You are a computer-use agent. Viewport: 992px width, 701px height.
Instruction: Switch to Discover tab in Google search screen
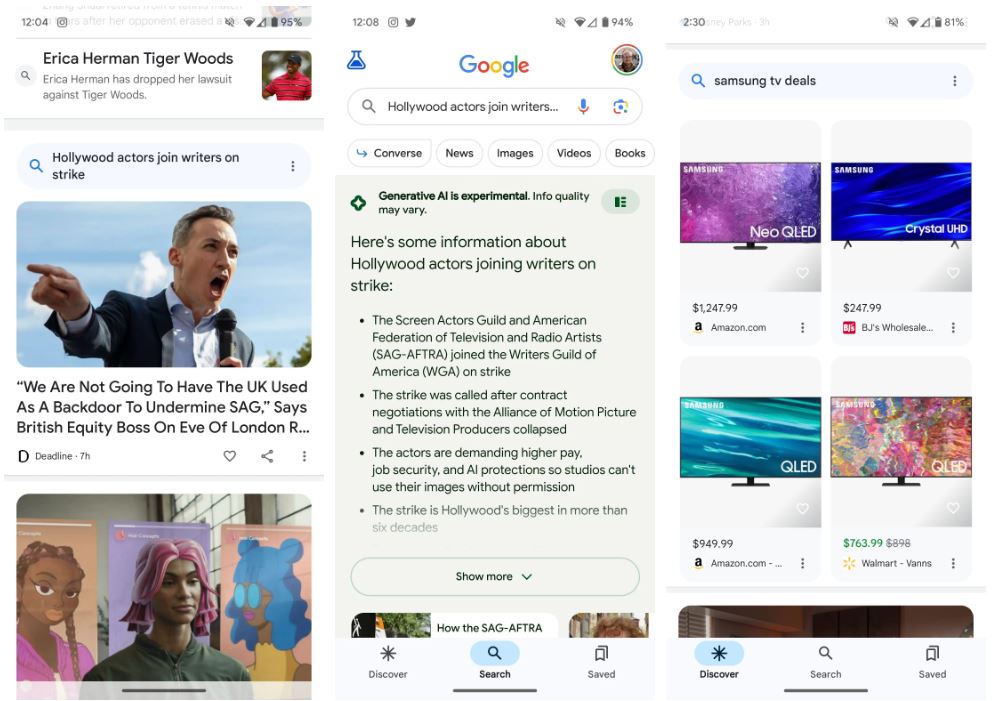pyautogui.click(x=388, y=662)
